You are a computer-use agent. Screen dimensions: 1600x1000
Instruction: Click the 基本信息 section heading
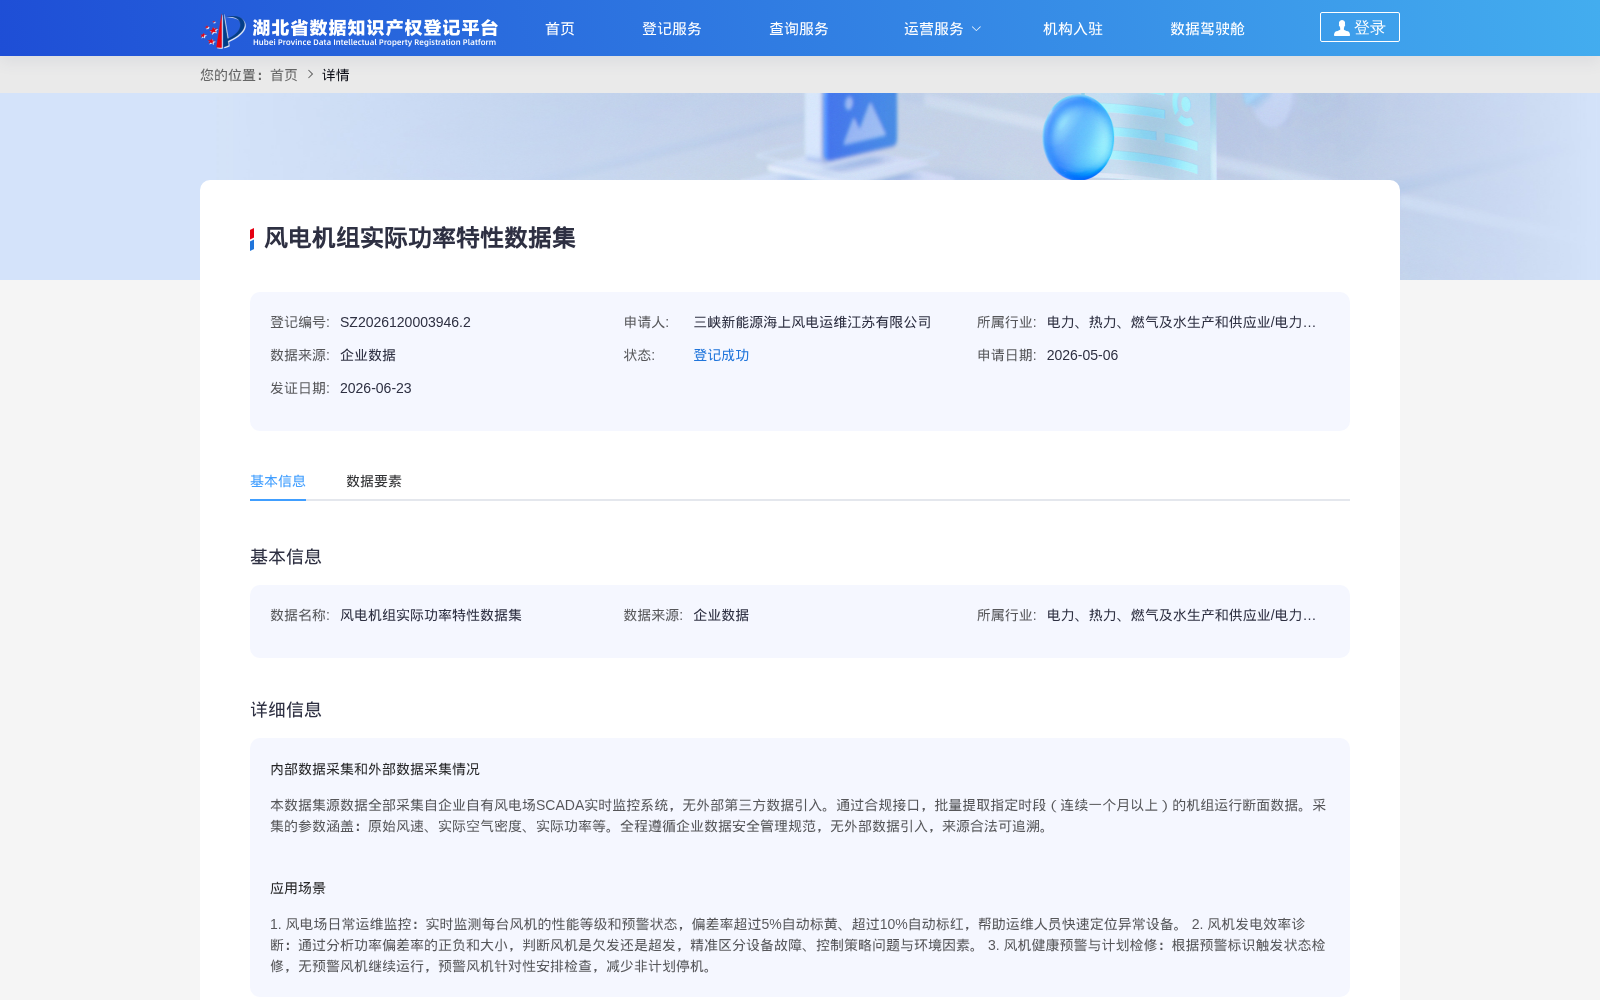(286, 557)
